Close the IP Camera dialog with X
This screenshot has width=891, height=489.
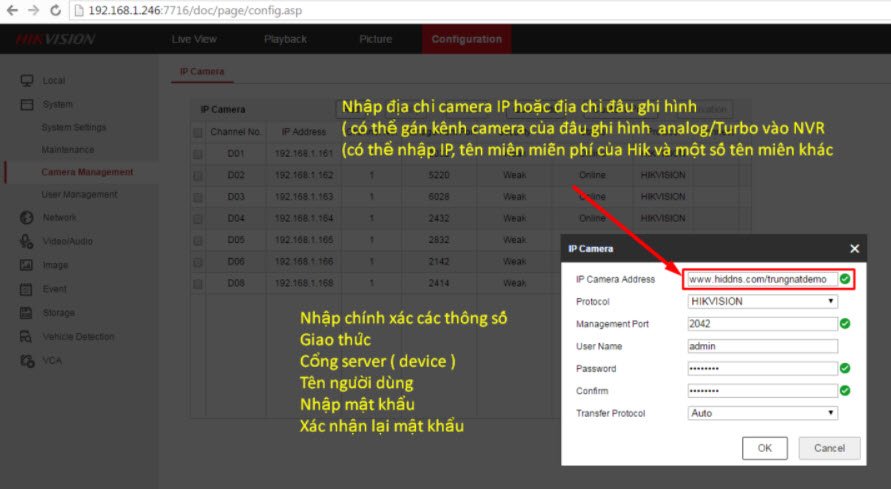(x=854, y=248)
